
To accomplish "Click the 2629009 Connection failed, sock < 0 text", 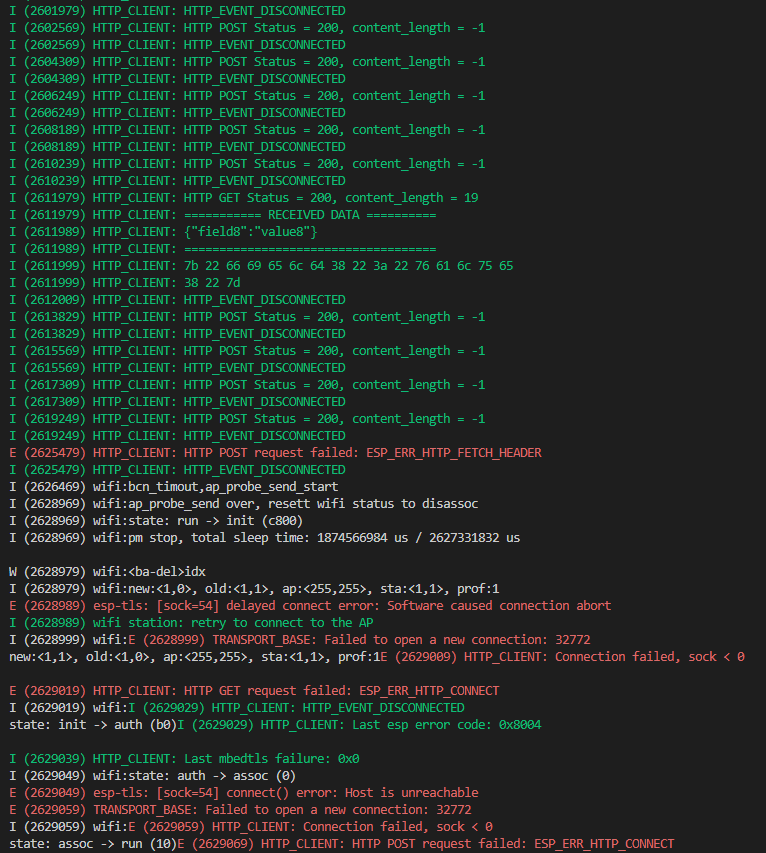I will 562,657.
